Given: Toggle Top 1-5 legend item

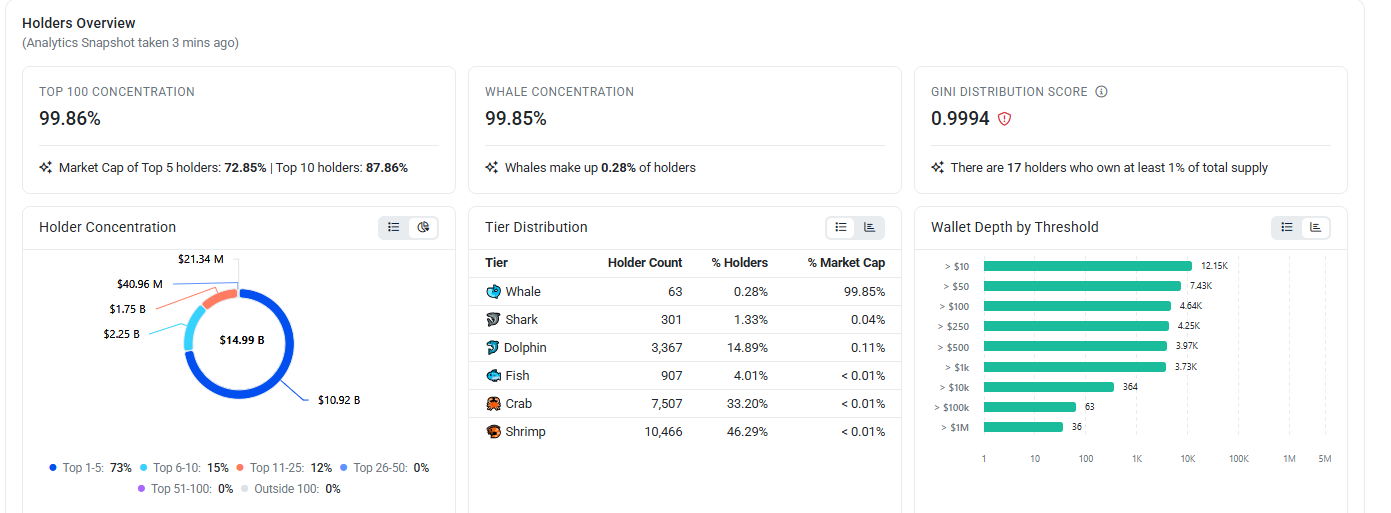Looking at the screenshot, I should (x=91, y=468).
